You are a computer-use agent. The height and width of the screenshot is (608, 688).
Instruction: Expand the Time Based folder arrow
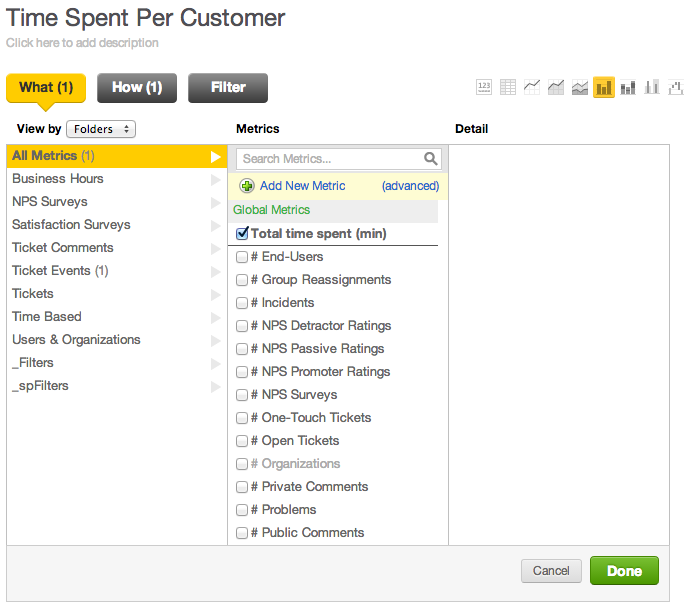pyautogui.click(x=215, y=318)
